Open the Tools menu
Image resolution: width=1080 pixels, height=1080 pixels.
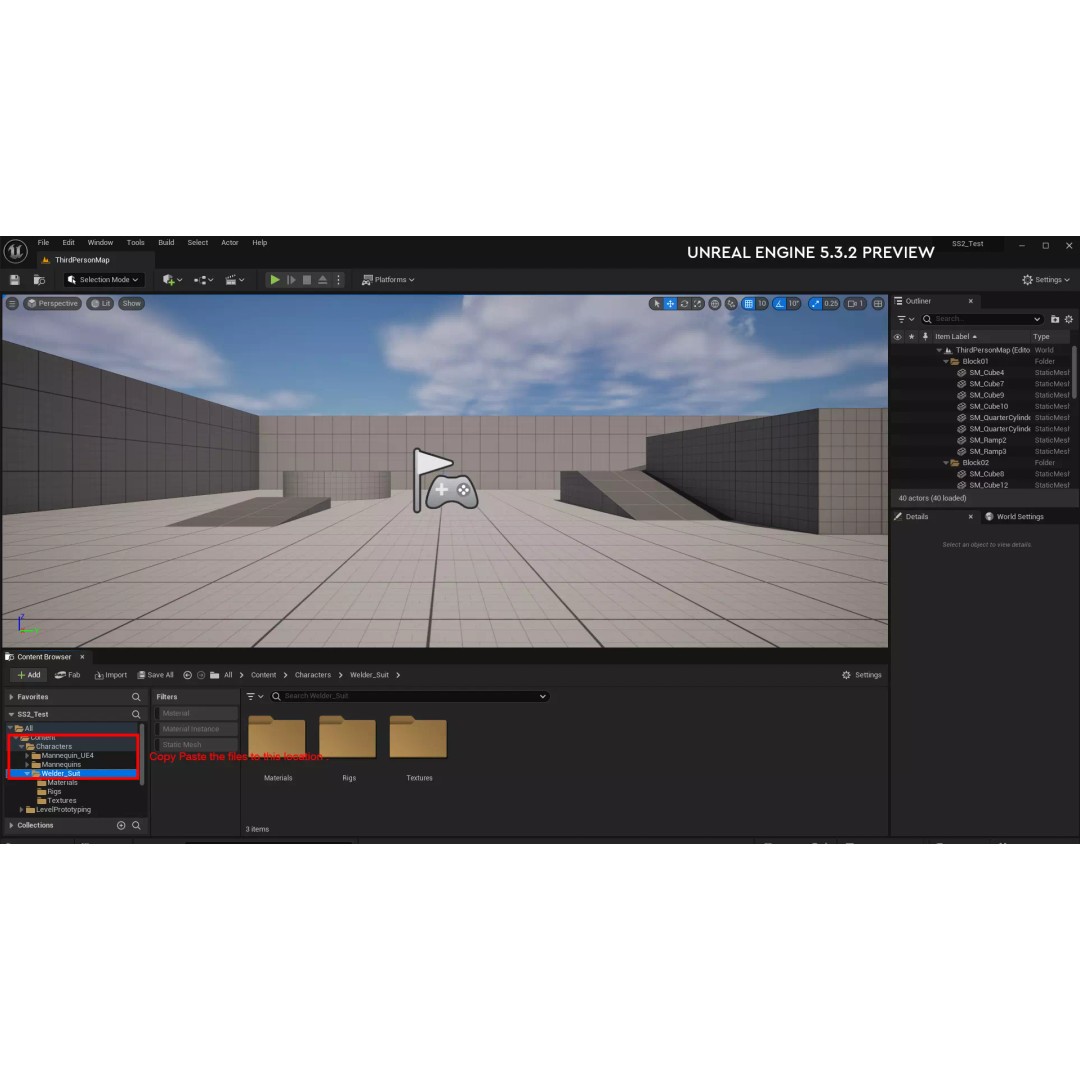[x=136, y=242]
